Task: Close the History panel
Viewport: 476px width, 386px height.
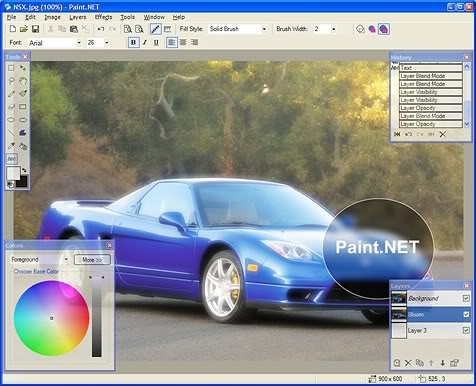Action: pyautogui.click(x=467, y=57)
